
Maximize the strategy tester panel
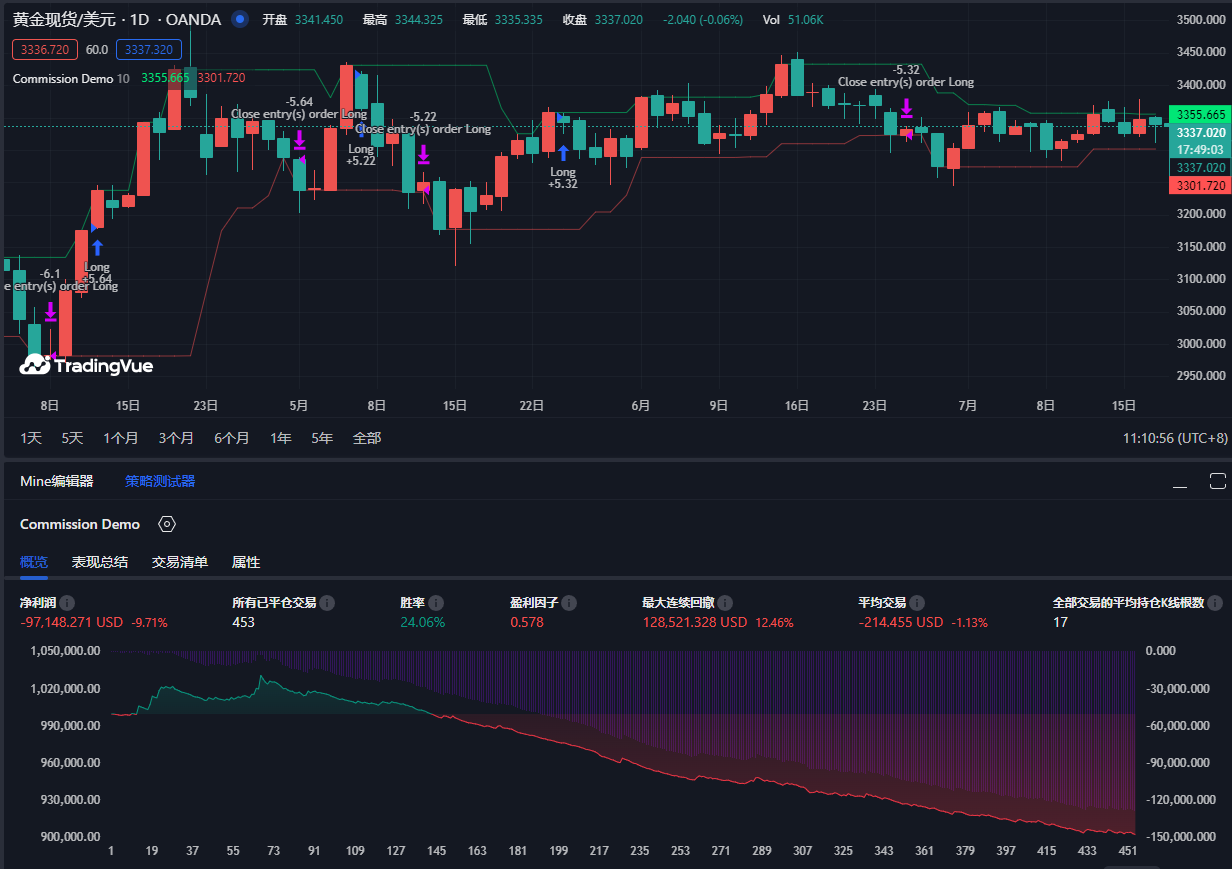tap(1217, 481)
